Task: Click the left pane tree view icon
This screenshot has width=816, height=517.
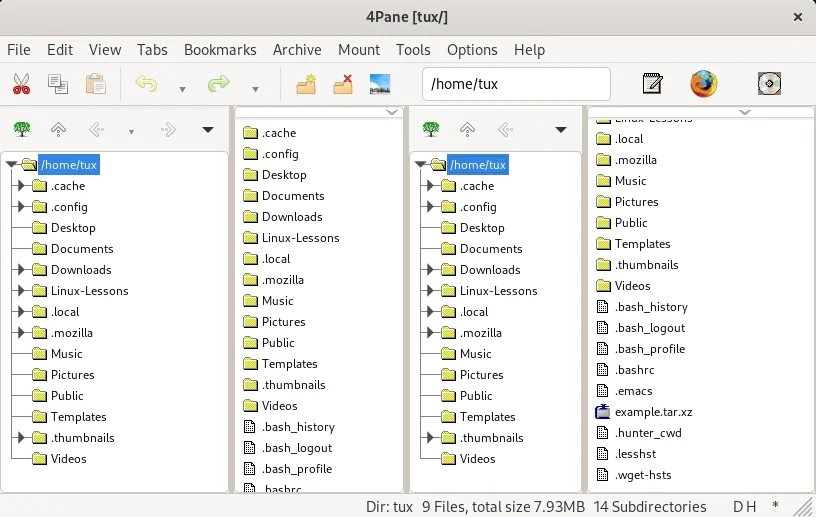Action: [x=22, y=129]
